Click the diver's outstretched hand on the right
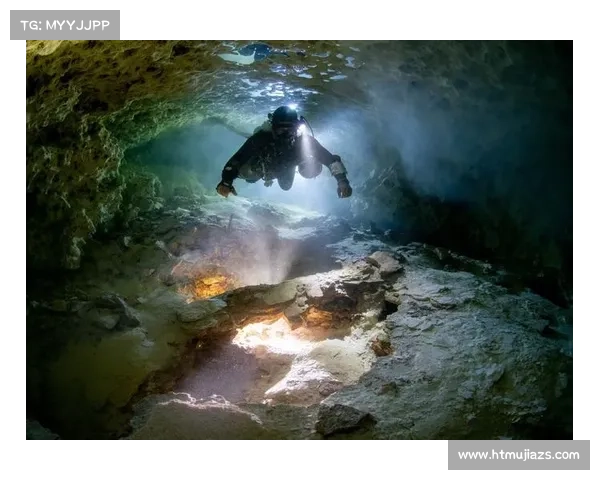The image size is (600, 480). (x=344, y=187)
